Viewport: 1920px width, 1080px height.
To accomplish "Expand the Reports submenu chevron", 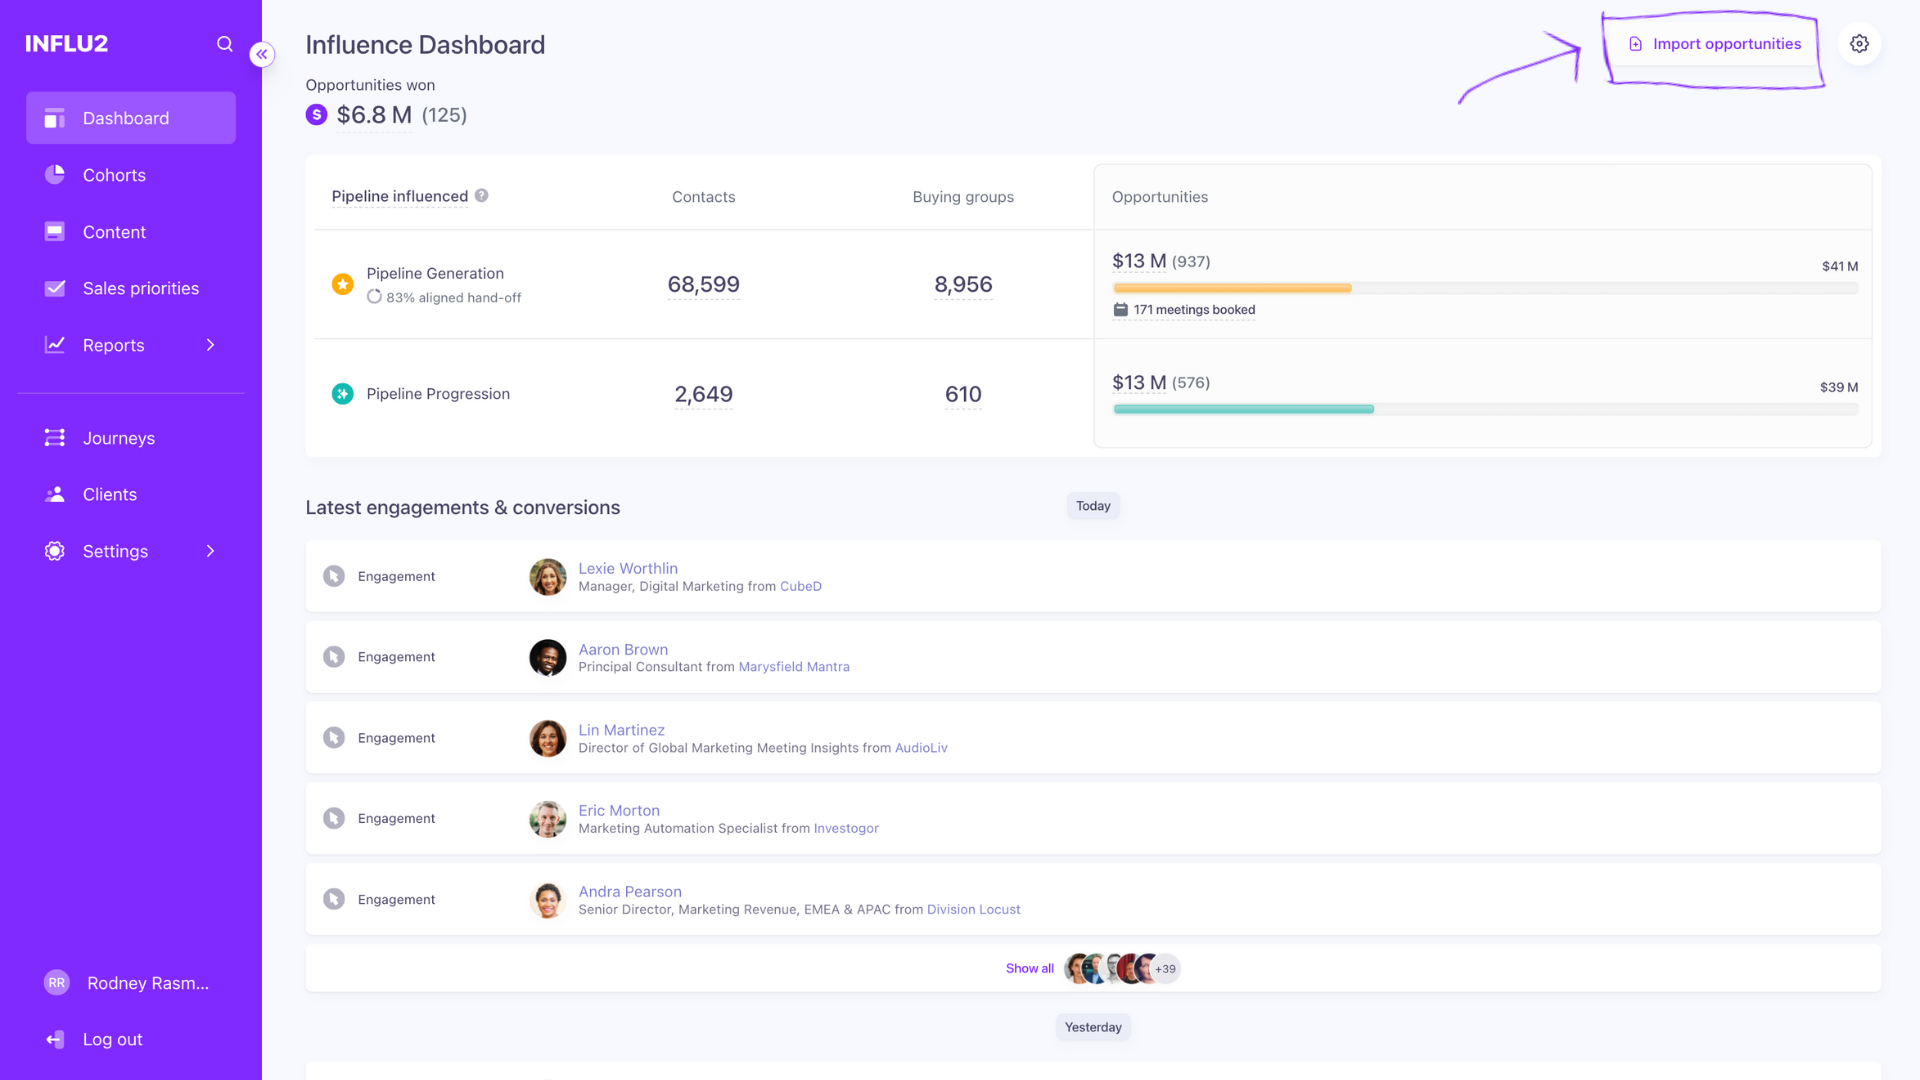I will click(x=210, y=345).
